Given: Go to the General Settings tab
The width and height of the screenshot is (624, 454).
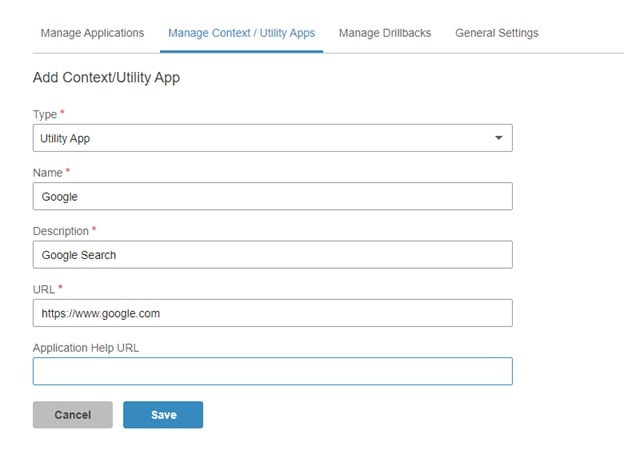Looking at the screenshot, I should [x=497, y=33].
